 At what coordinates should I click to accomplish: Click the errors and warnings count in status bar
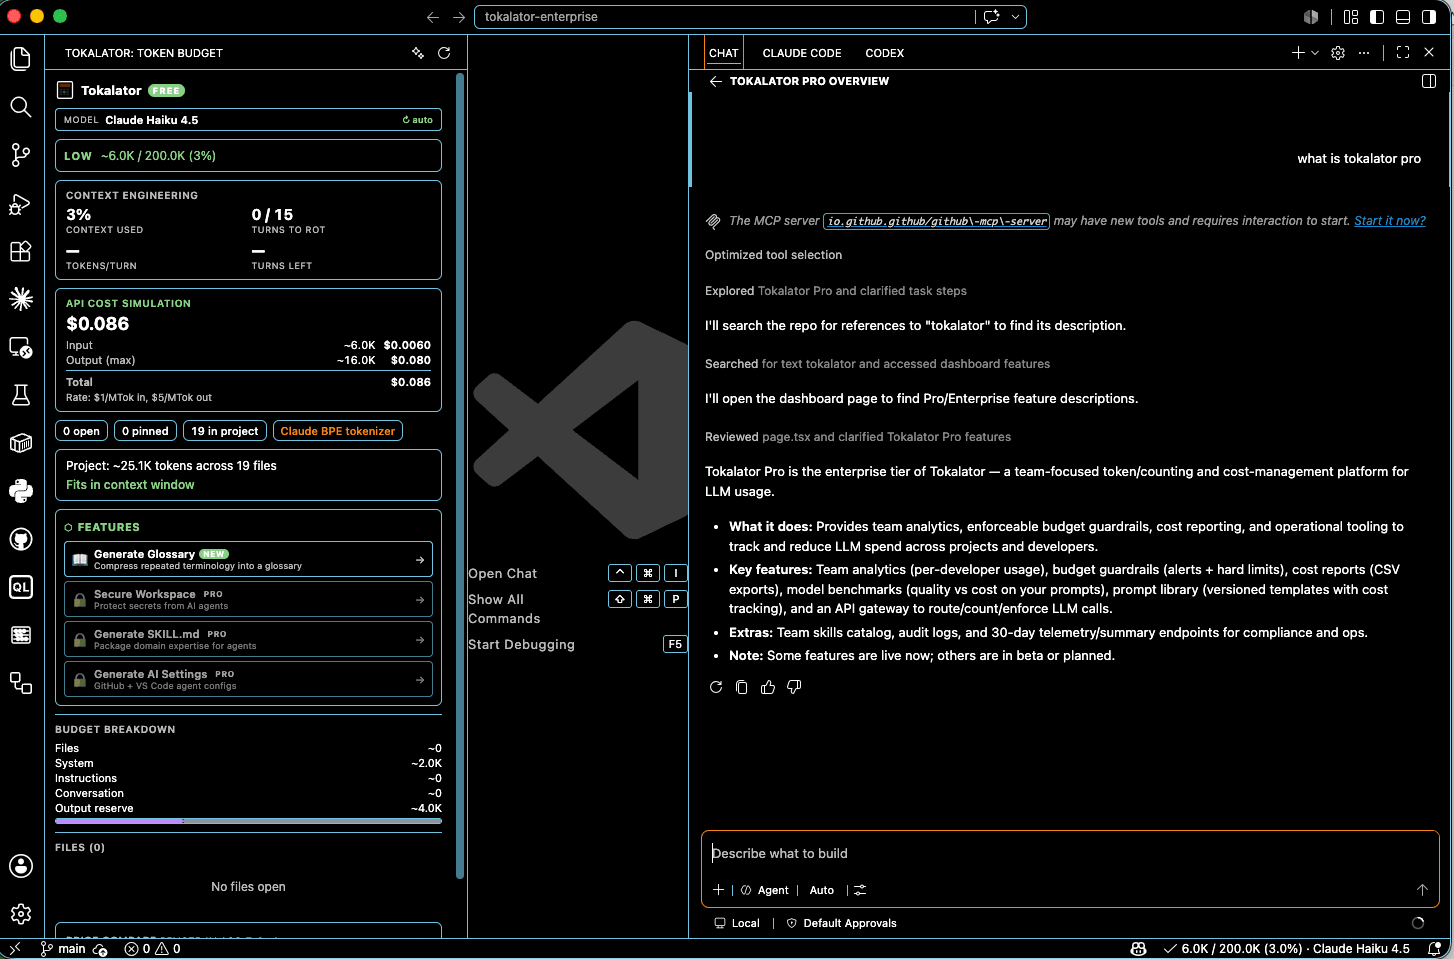coord(152,949)
